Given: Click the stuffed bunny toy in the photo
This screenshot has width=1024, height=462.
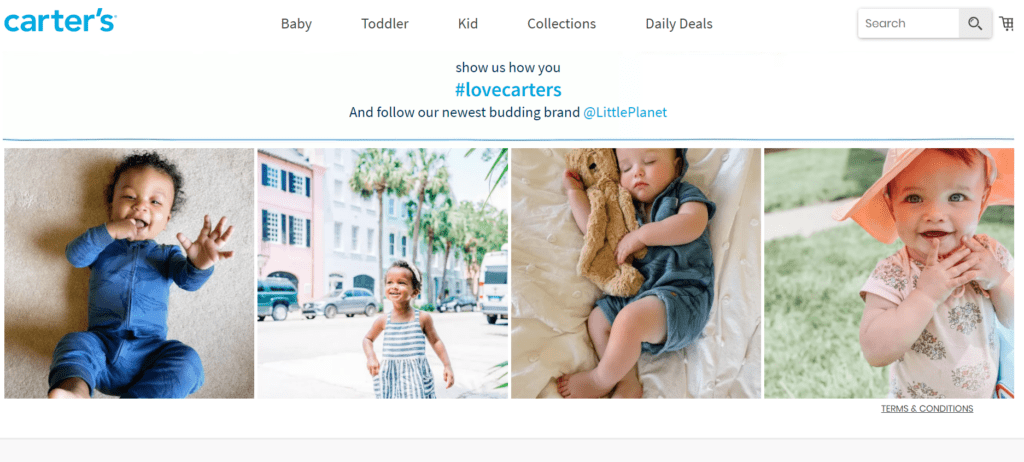Looking at the screenshot, I should (603, 215).
